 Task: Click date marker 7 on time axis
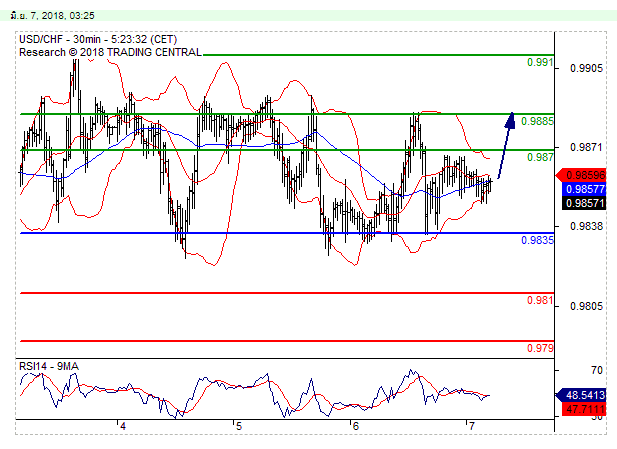pyautogui.click(x=471, y=426)
